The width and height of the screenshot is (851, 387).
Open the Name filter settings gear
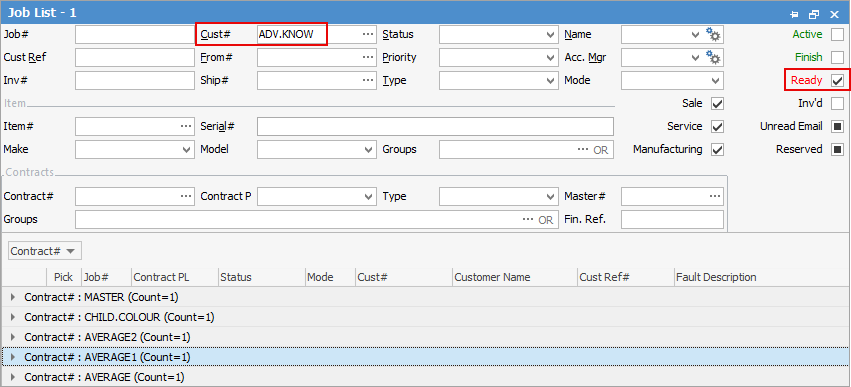click(713, 35)
